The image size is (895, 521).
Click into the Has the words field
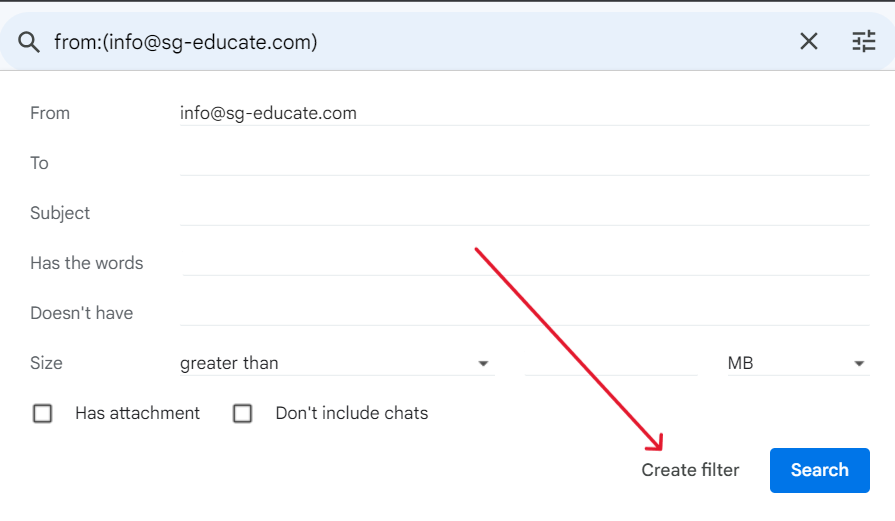524,262
